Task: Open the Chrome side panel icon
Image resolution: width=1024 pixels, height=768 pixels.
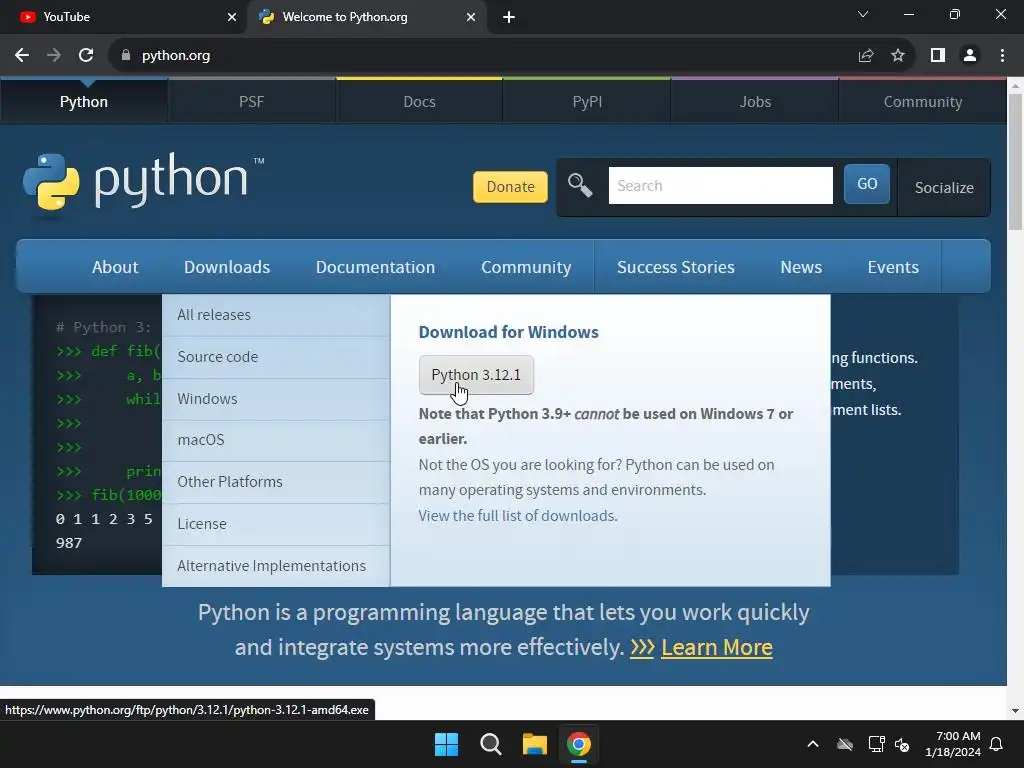Action: point(938,56)
